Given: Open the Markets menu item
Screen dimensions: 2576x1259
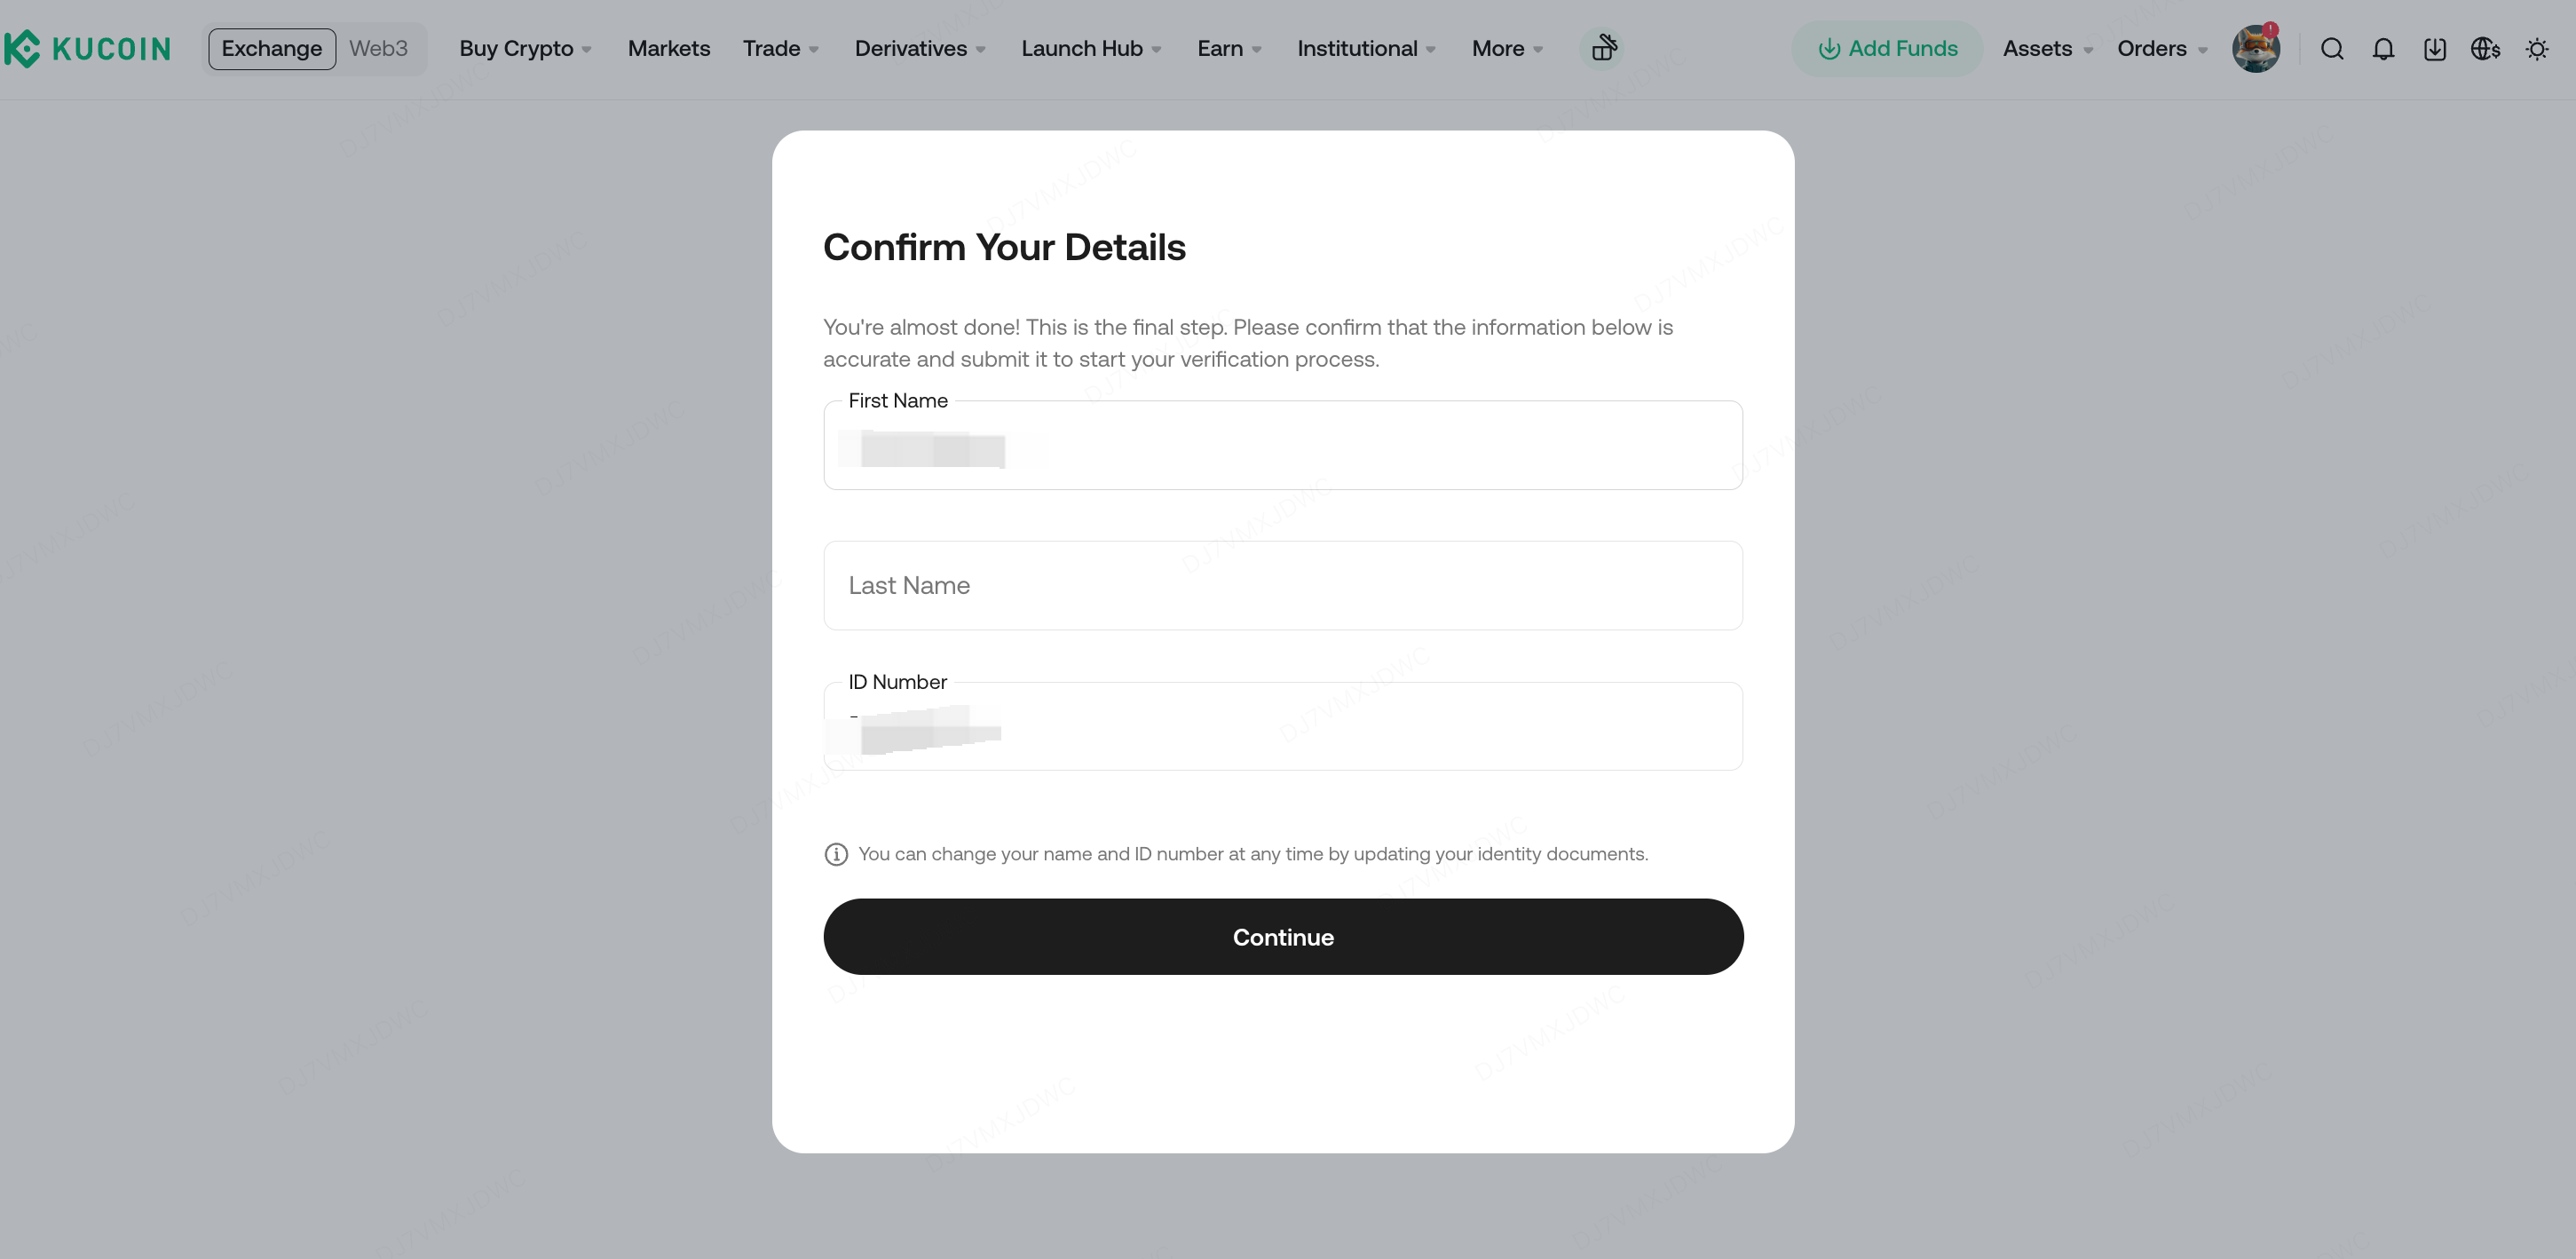Looking at the screenshot, I should coord(669,48).
